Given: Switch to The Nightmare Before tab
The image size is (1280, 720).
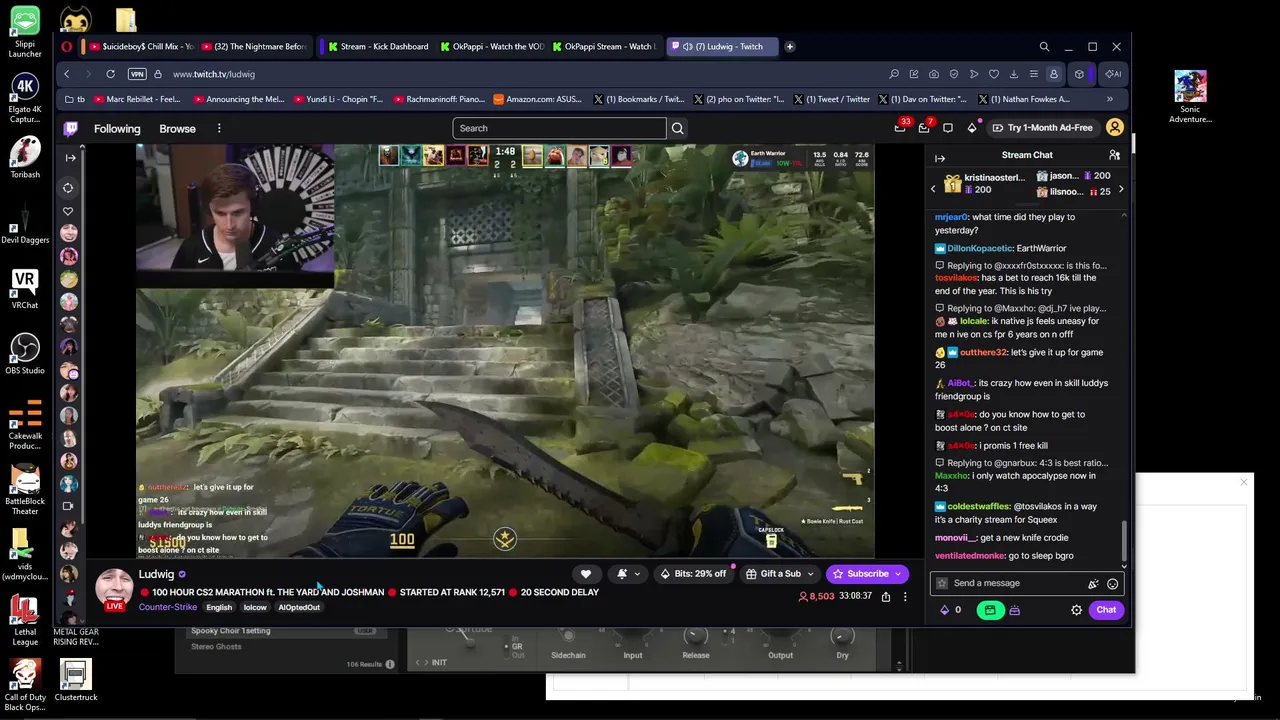Looking at the screenshot, I should [x=253, y=46].
